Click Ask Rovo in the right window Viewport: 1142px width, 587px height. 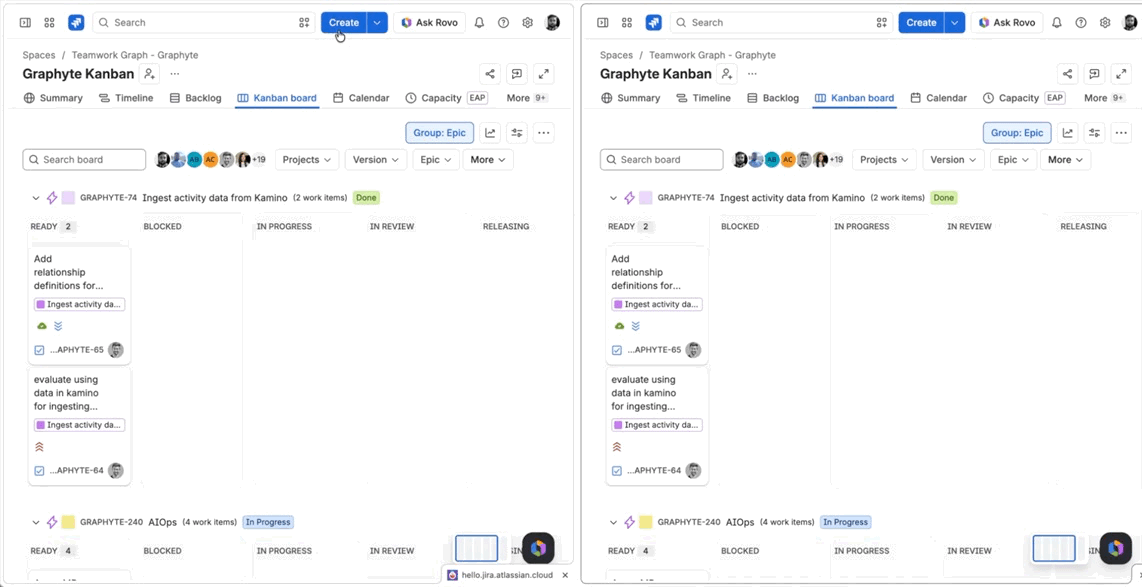(x=1007, y=23)
